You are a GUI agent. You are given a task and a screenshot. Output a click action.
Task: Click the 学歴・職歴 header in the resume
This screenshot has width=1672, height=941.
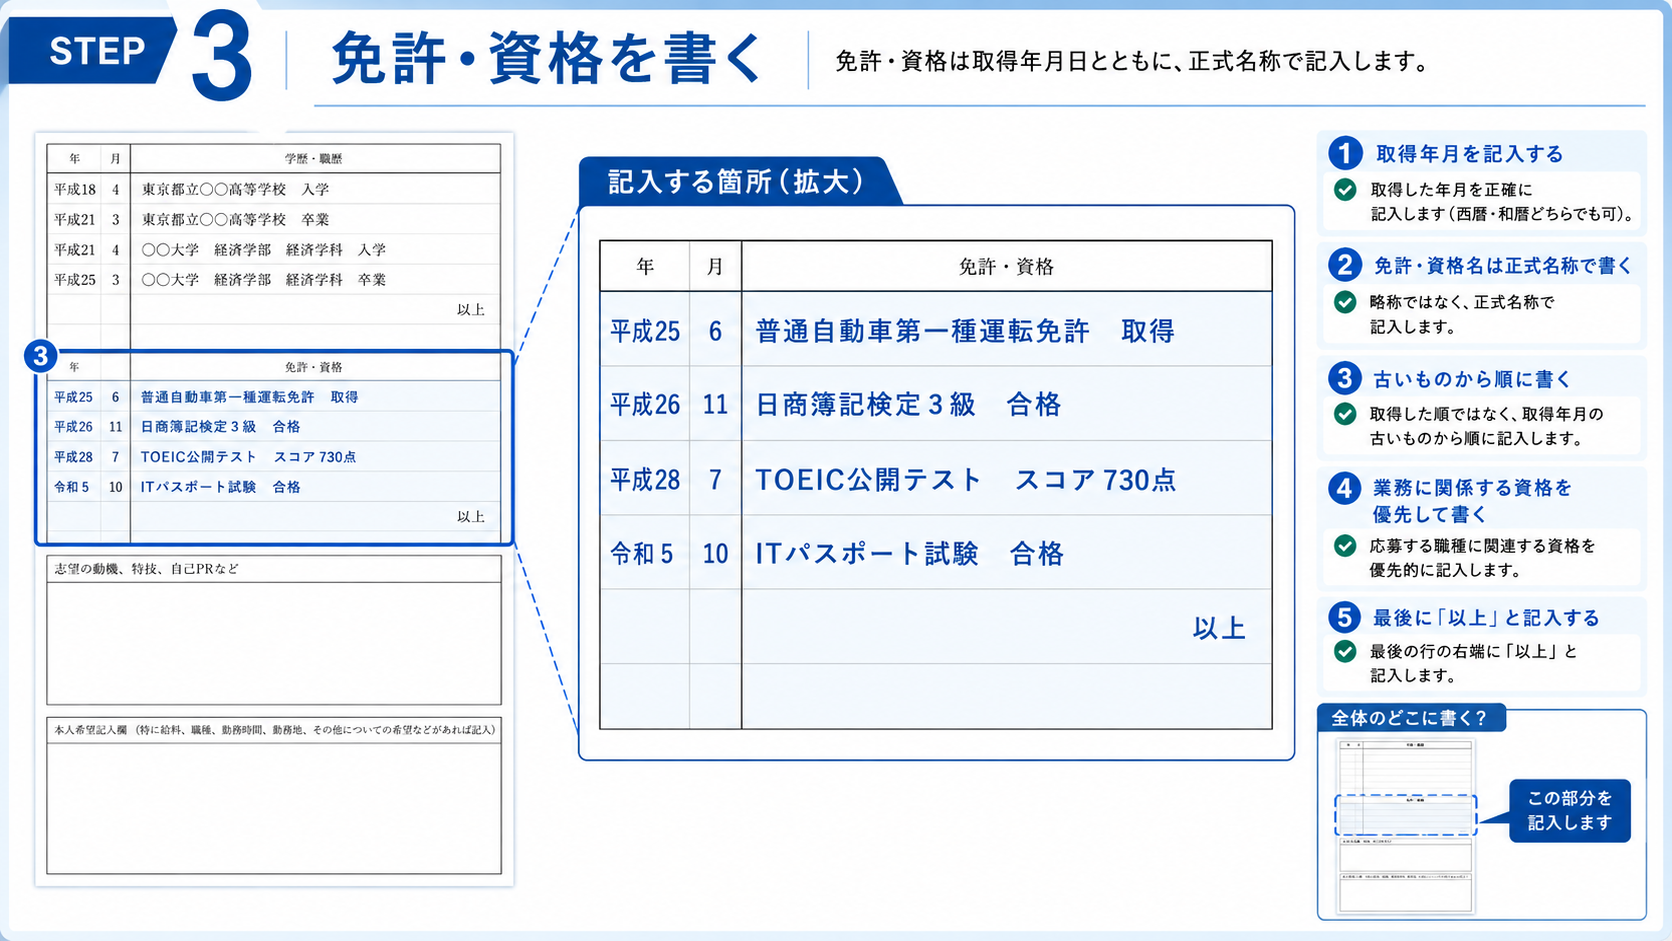click(x=314, y=159)
